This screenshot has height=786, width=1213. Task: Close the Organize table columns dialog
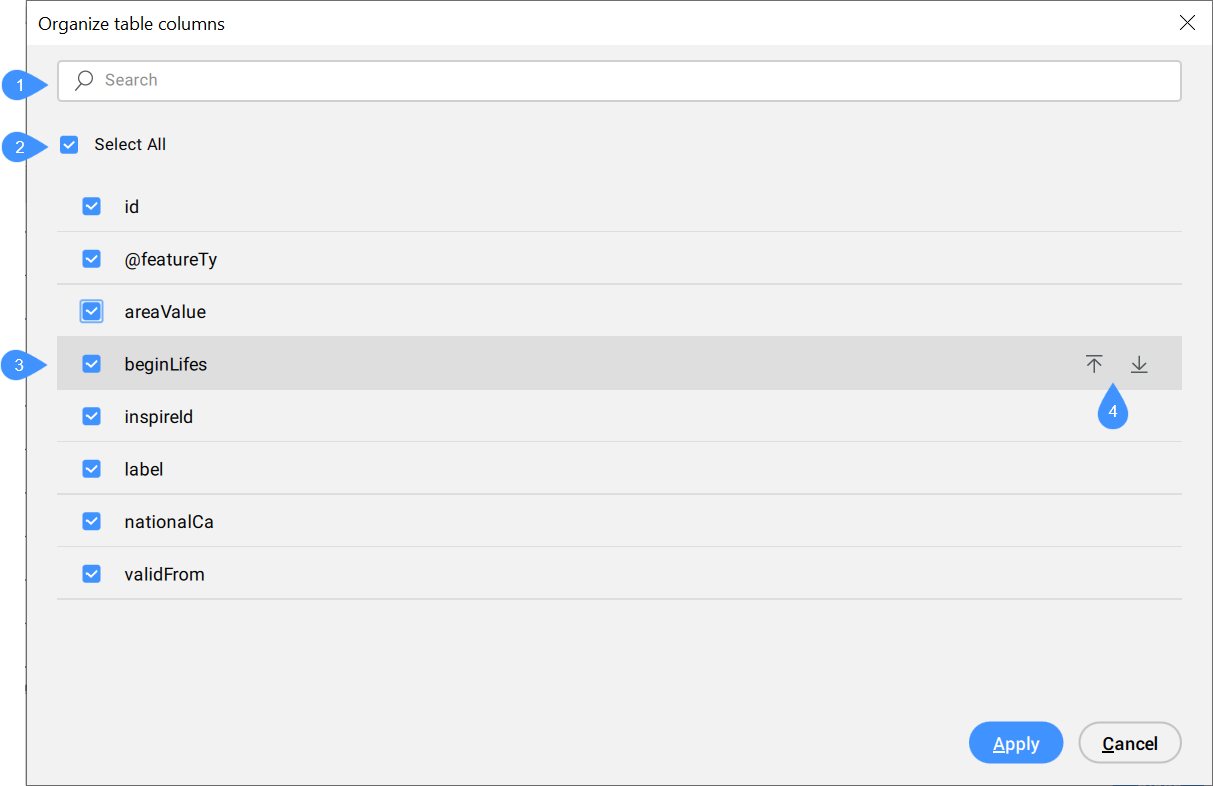point(1187,23)
